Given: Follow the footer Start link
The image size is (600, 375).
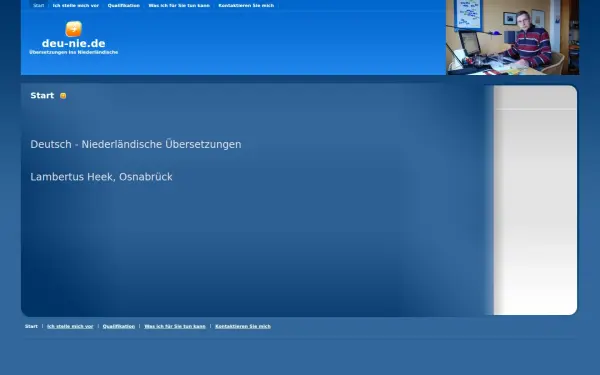Looking at the screenshot, I should [x=31, y=326].
